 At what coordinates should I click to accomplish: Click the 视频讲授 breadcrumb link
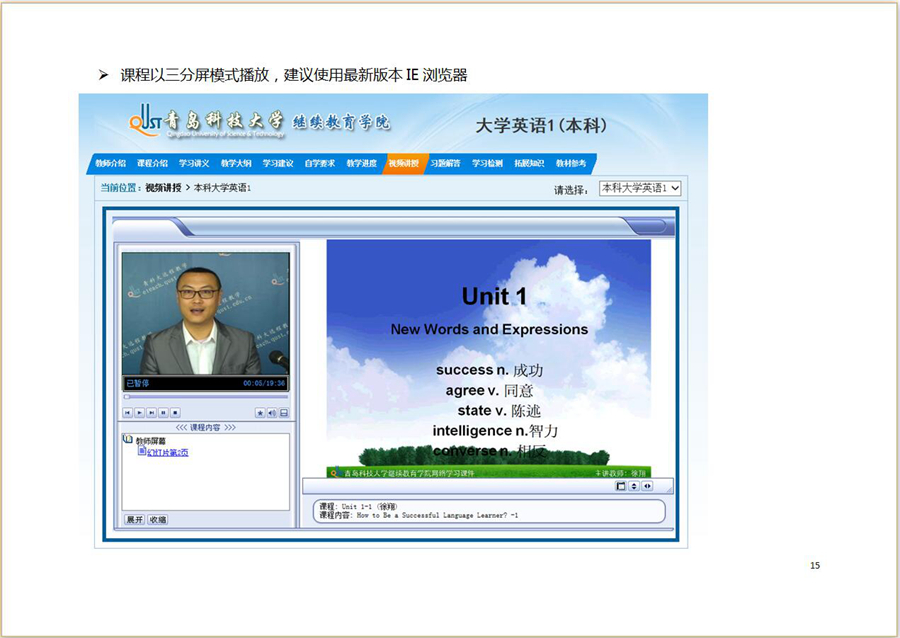tap(163, 188)
